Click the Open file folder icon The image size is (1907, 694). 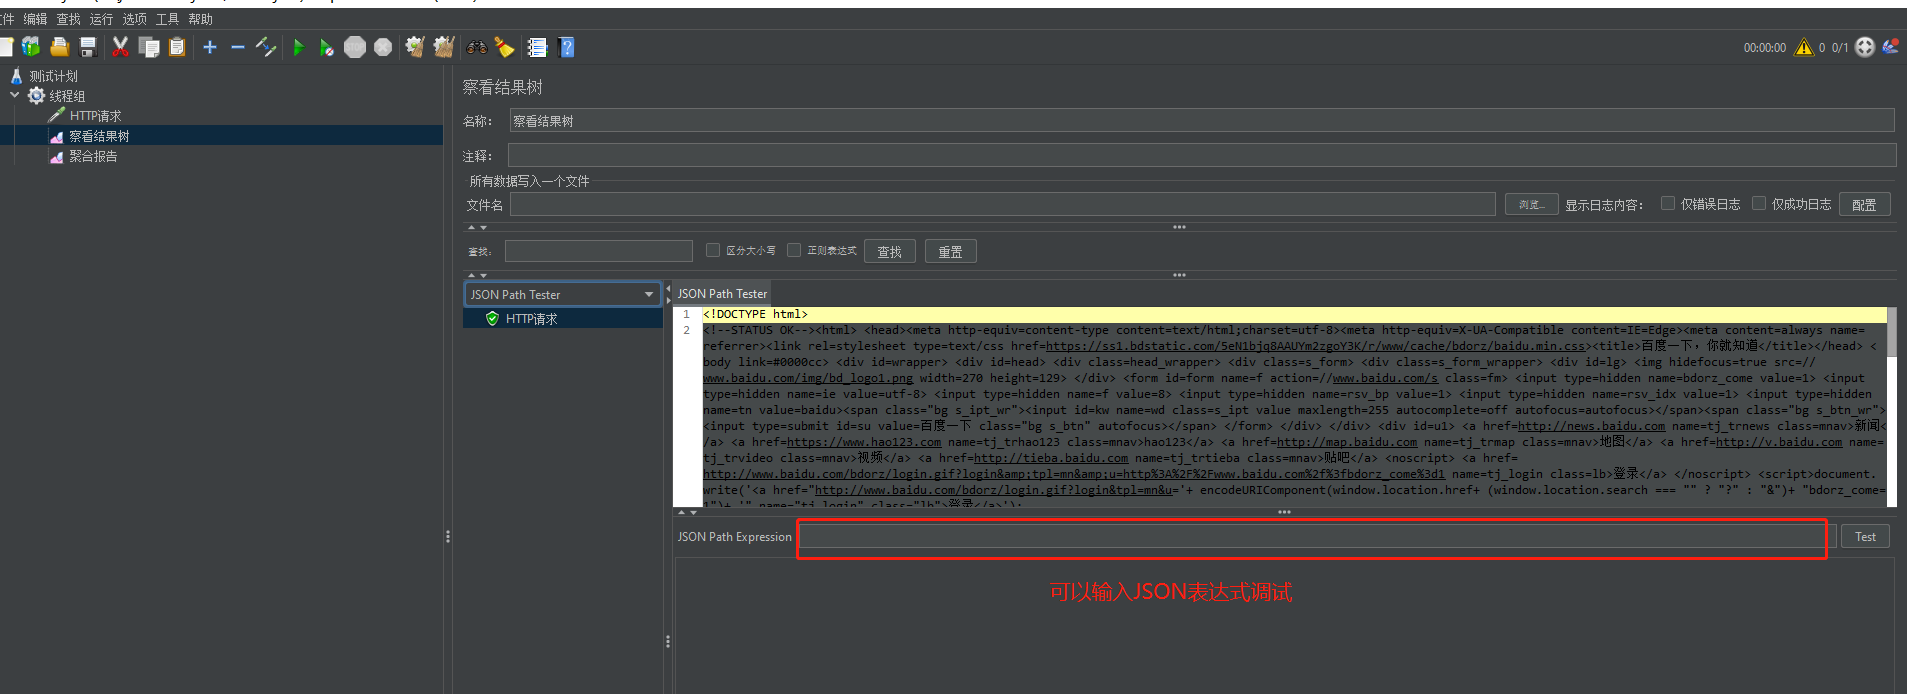point(59,47)
